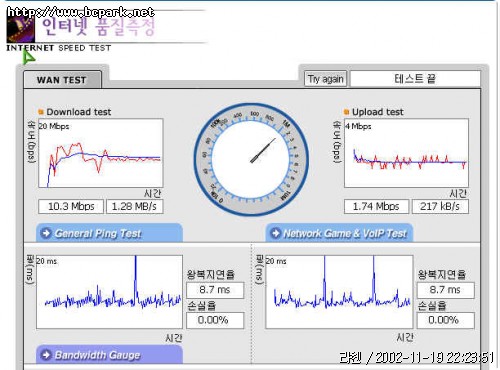Click the General Ping Test arrow icon

pos(46,233)
